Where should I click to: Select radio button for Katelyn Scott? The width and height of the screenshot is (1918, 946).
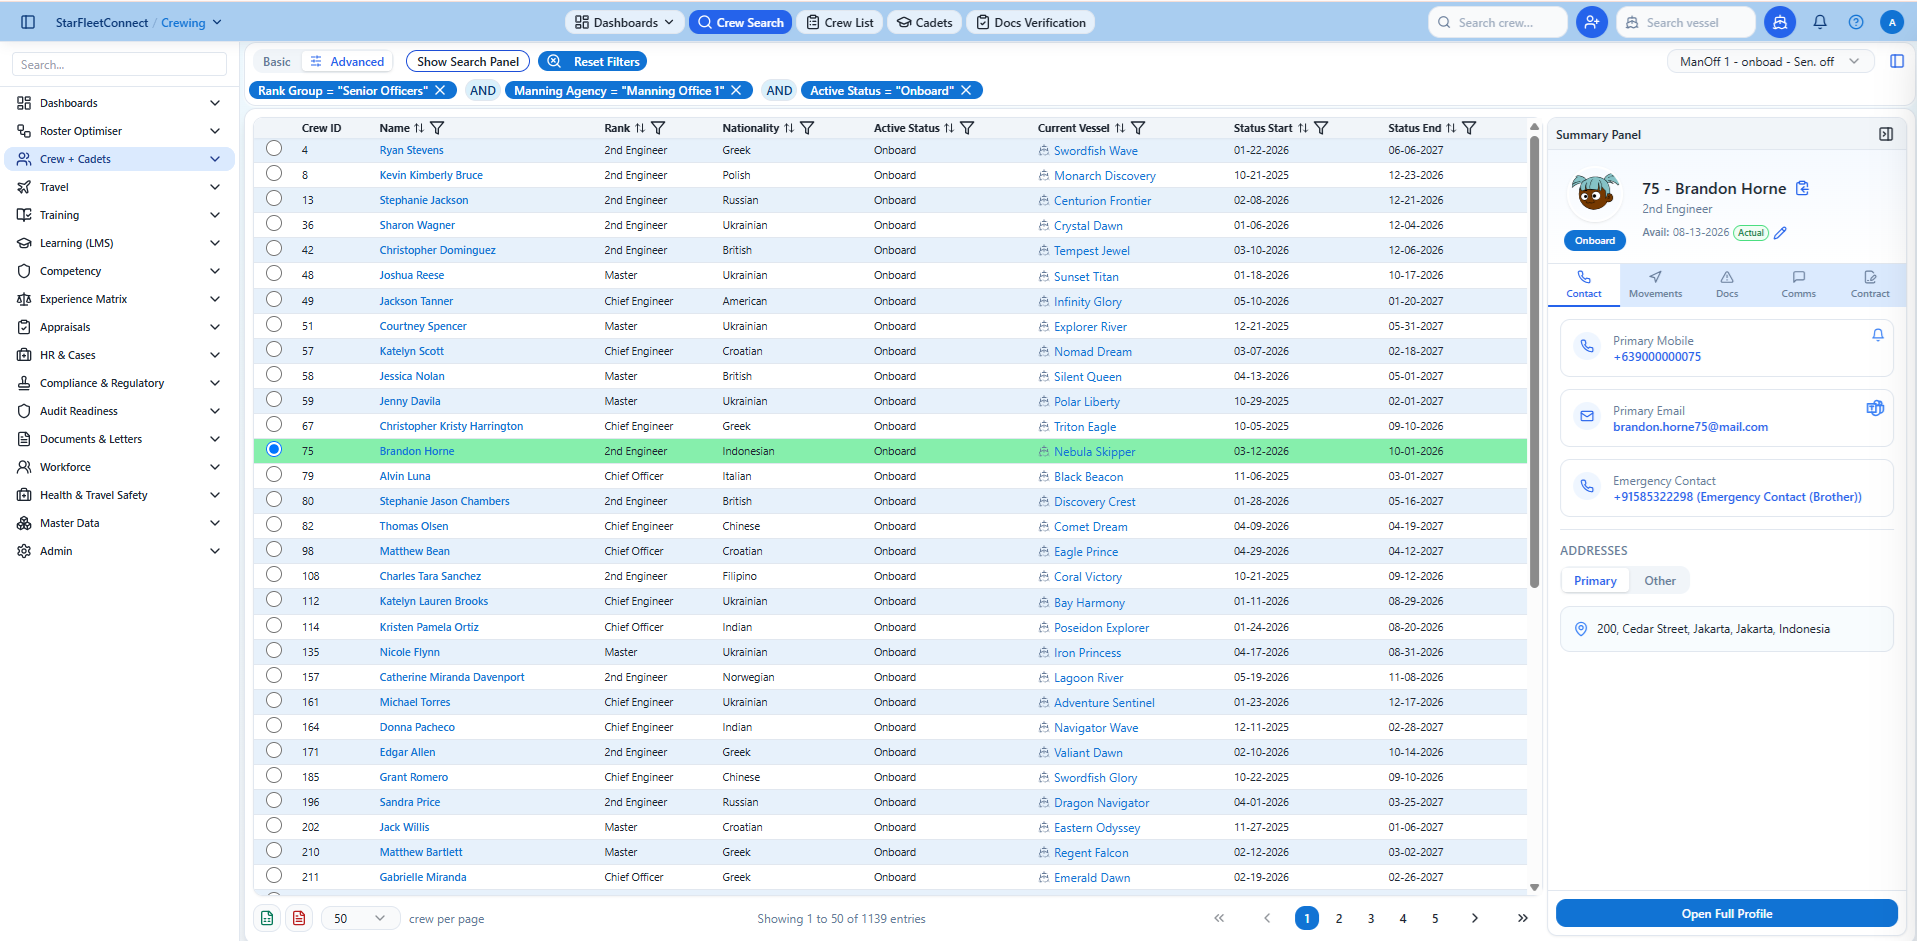tap(274, 349)
